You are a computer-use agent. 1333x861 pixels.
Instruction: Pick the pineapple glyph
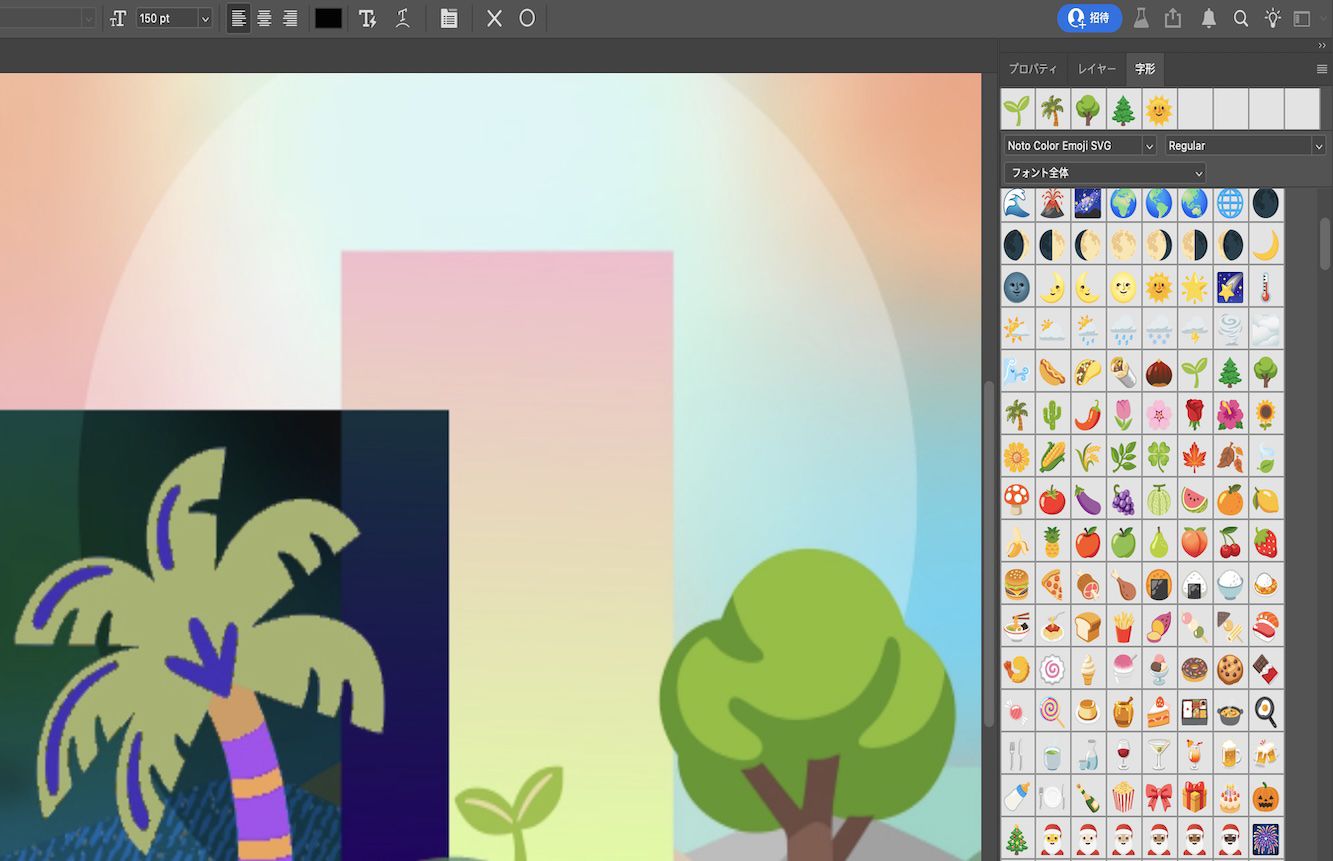(x=1052, y=542)
